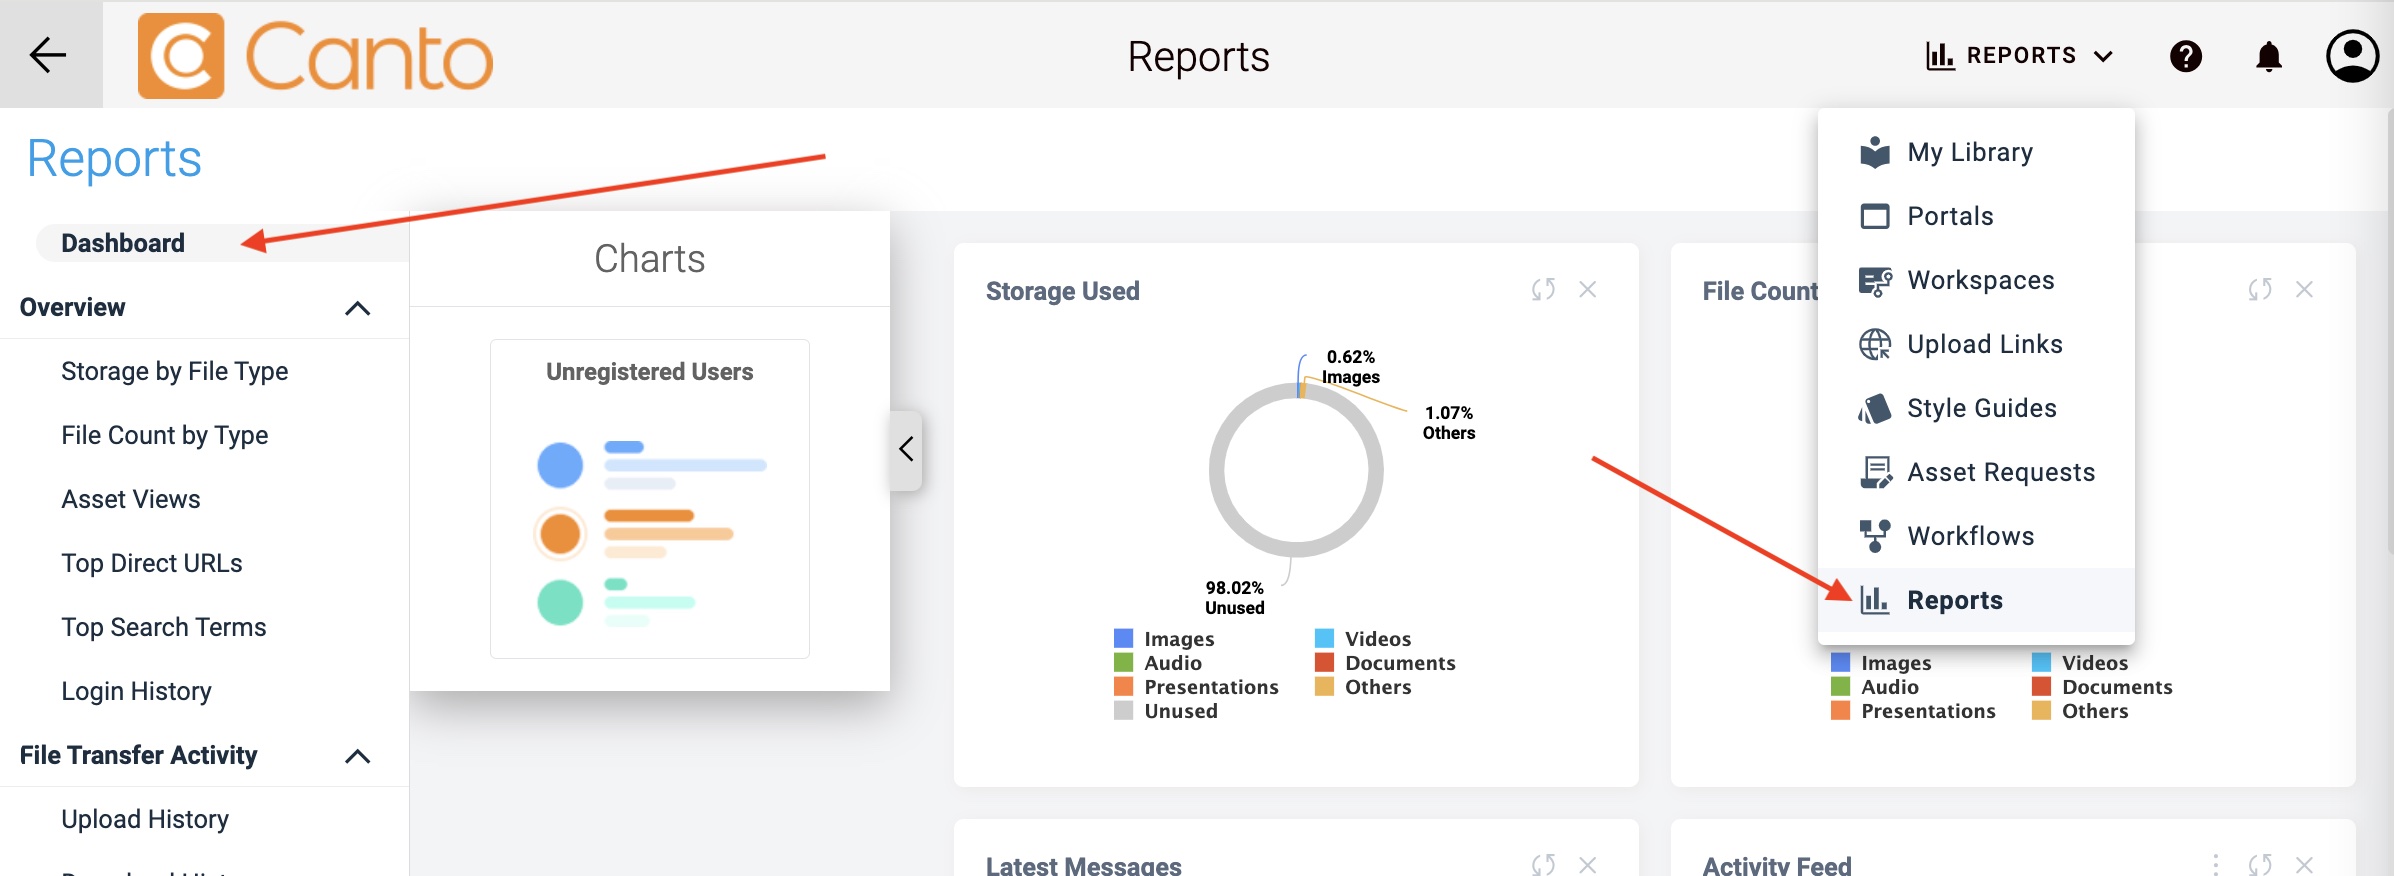The image size is (2394, 876).
Task: Click the Presentations legend swatch in Storage Used
Action: [1123, 687]
